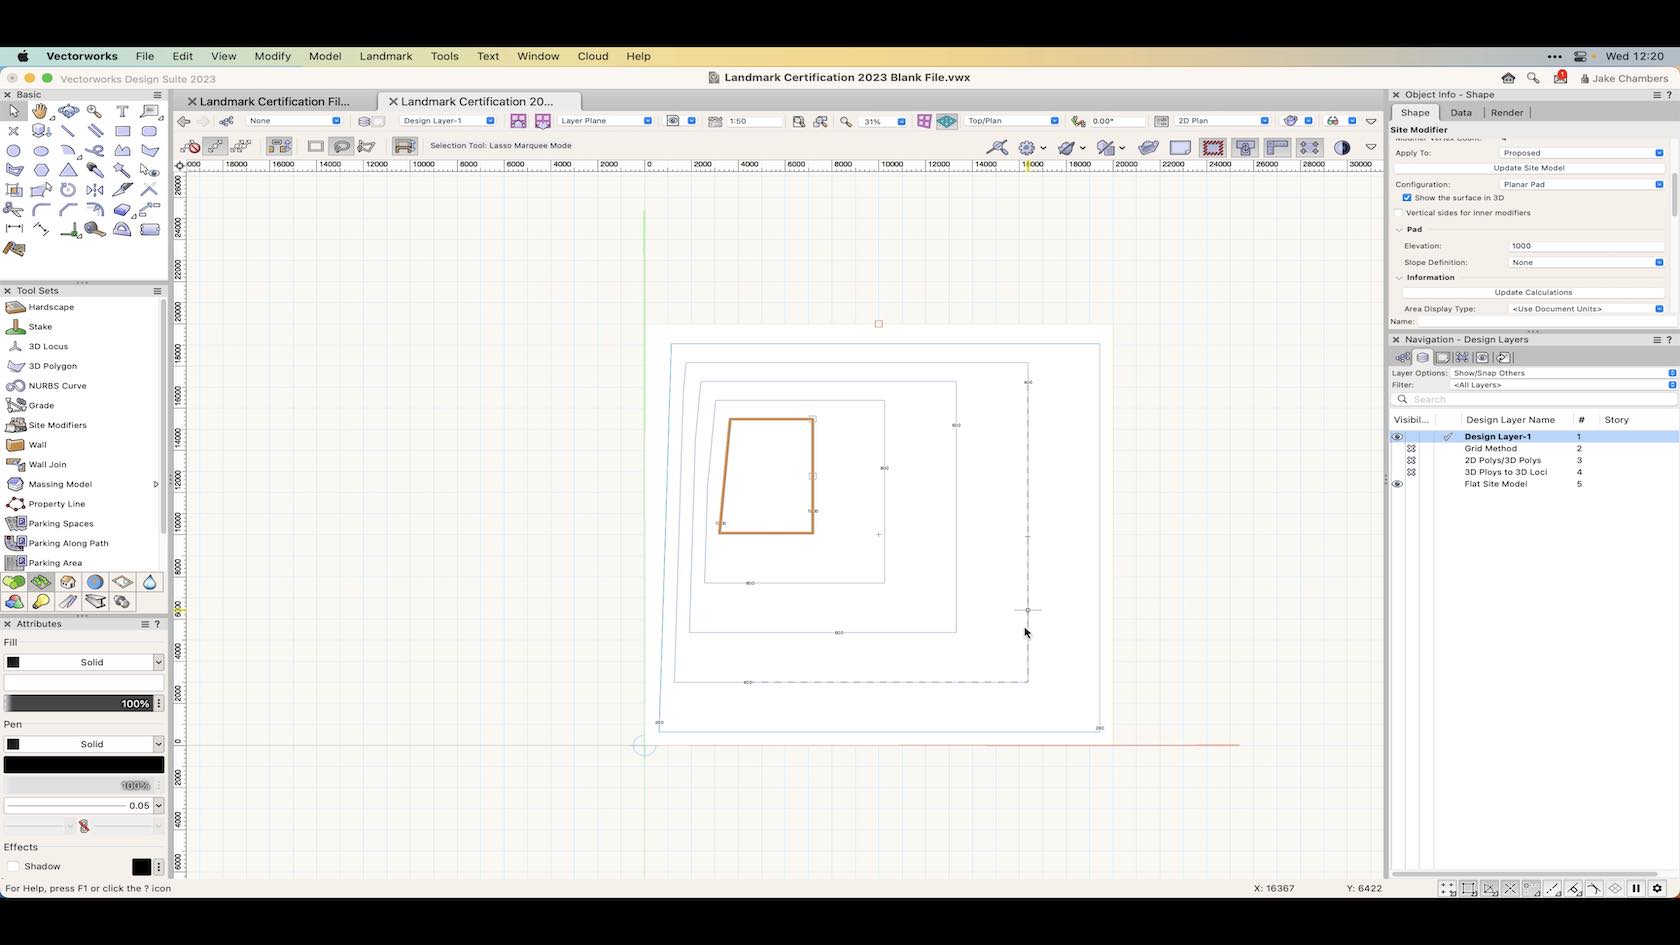Switch to the Render tab
The height and width of the screenshot is (945, 1680).
point(1506,113)
